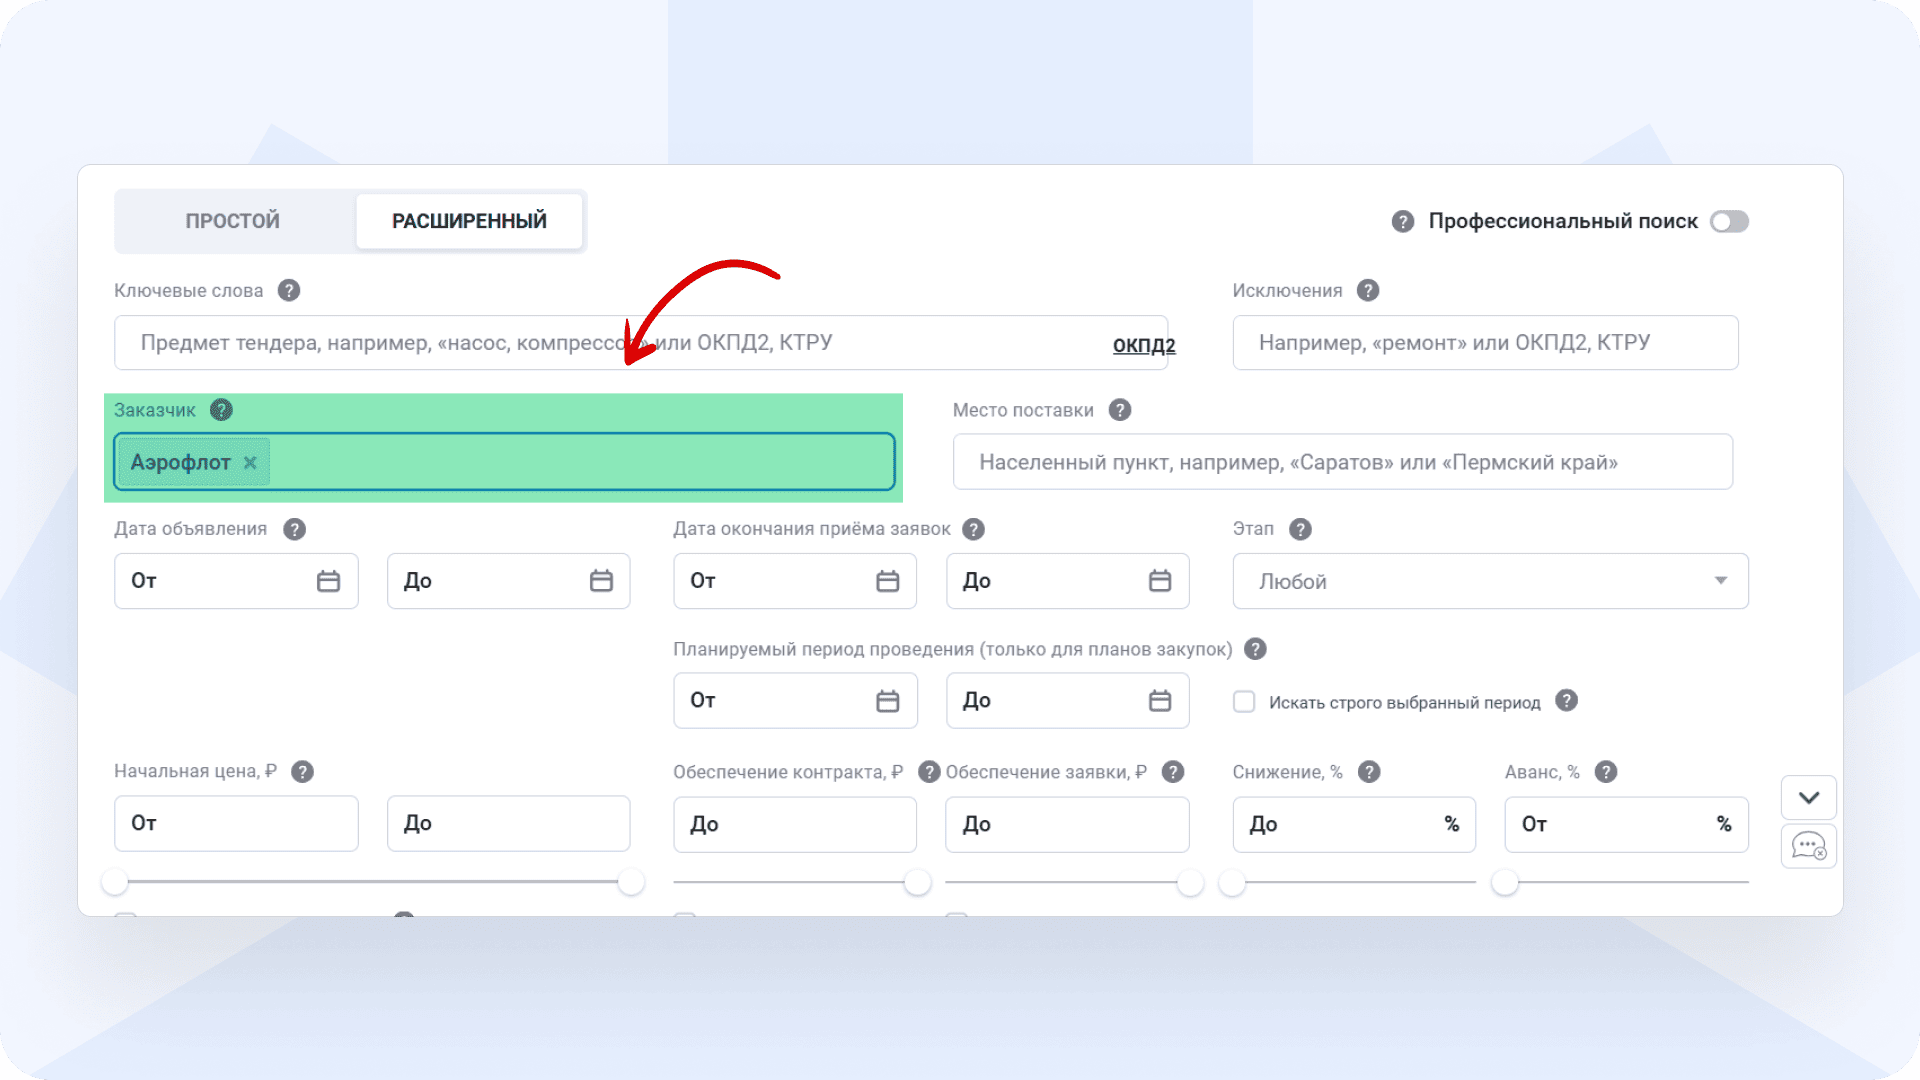Switch to the ПРОСТОЙ search tab
Screen dimensions: 1920x1080
coord(233,221)
